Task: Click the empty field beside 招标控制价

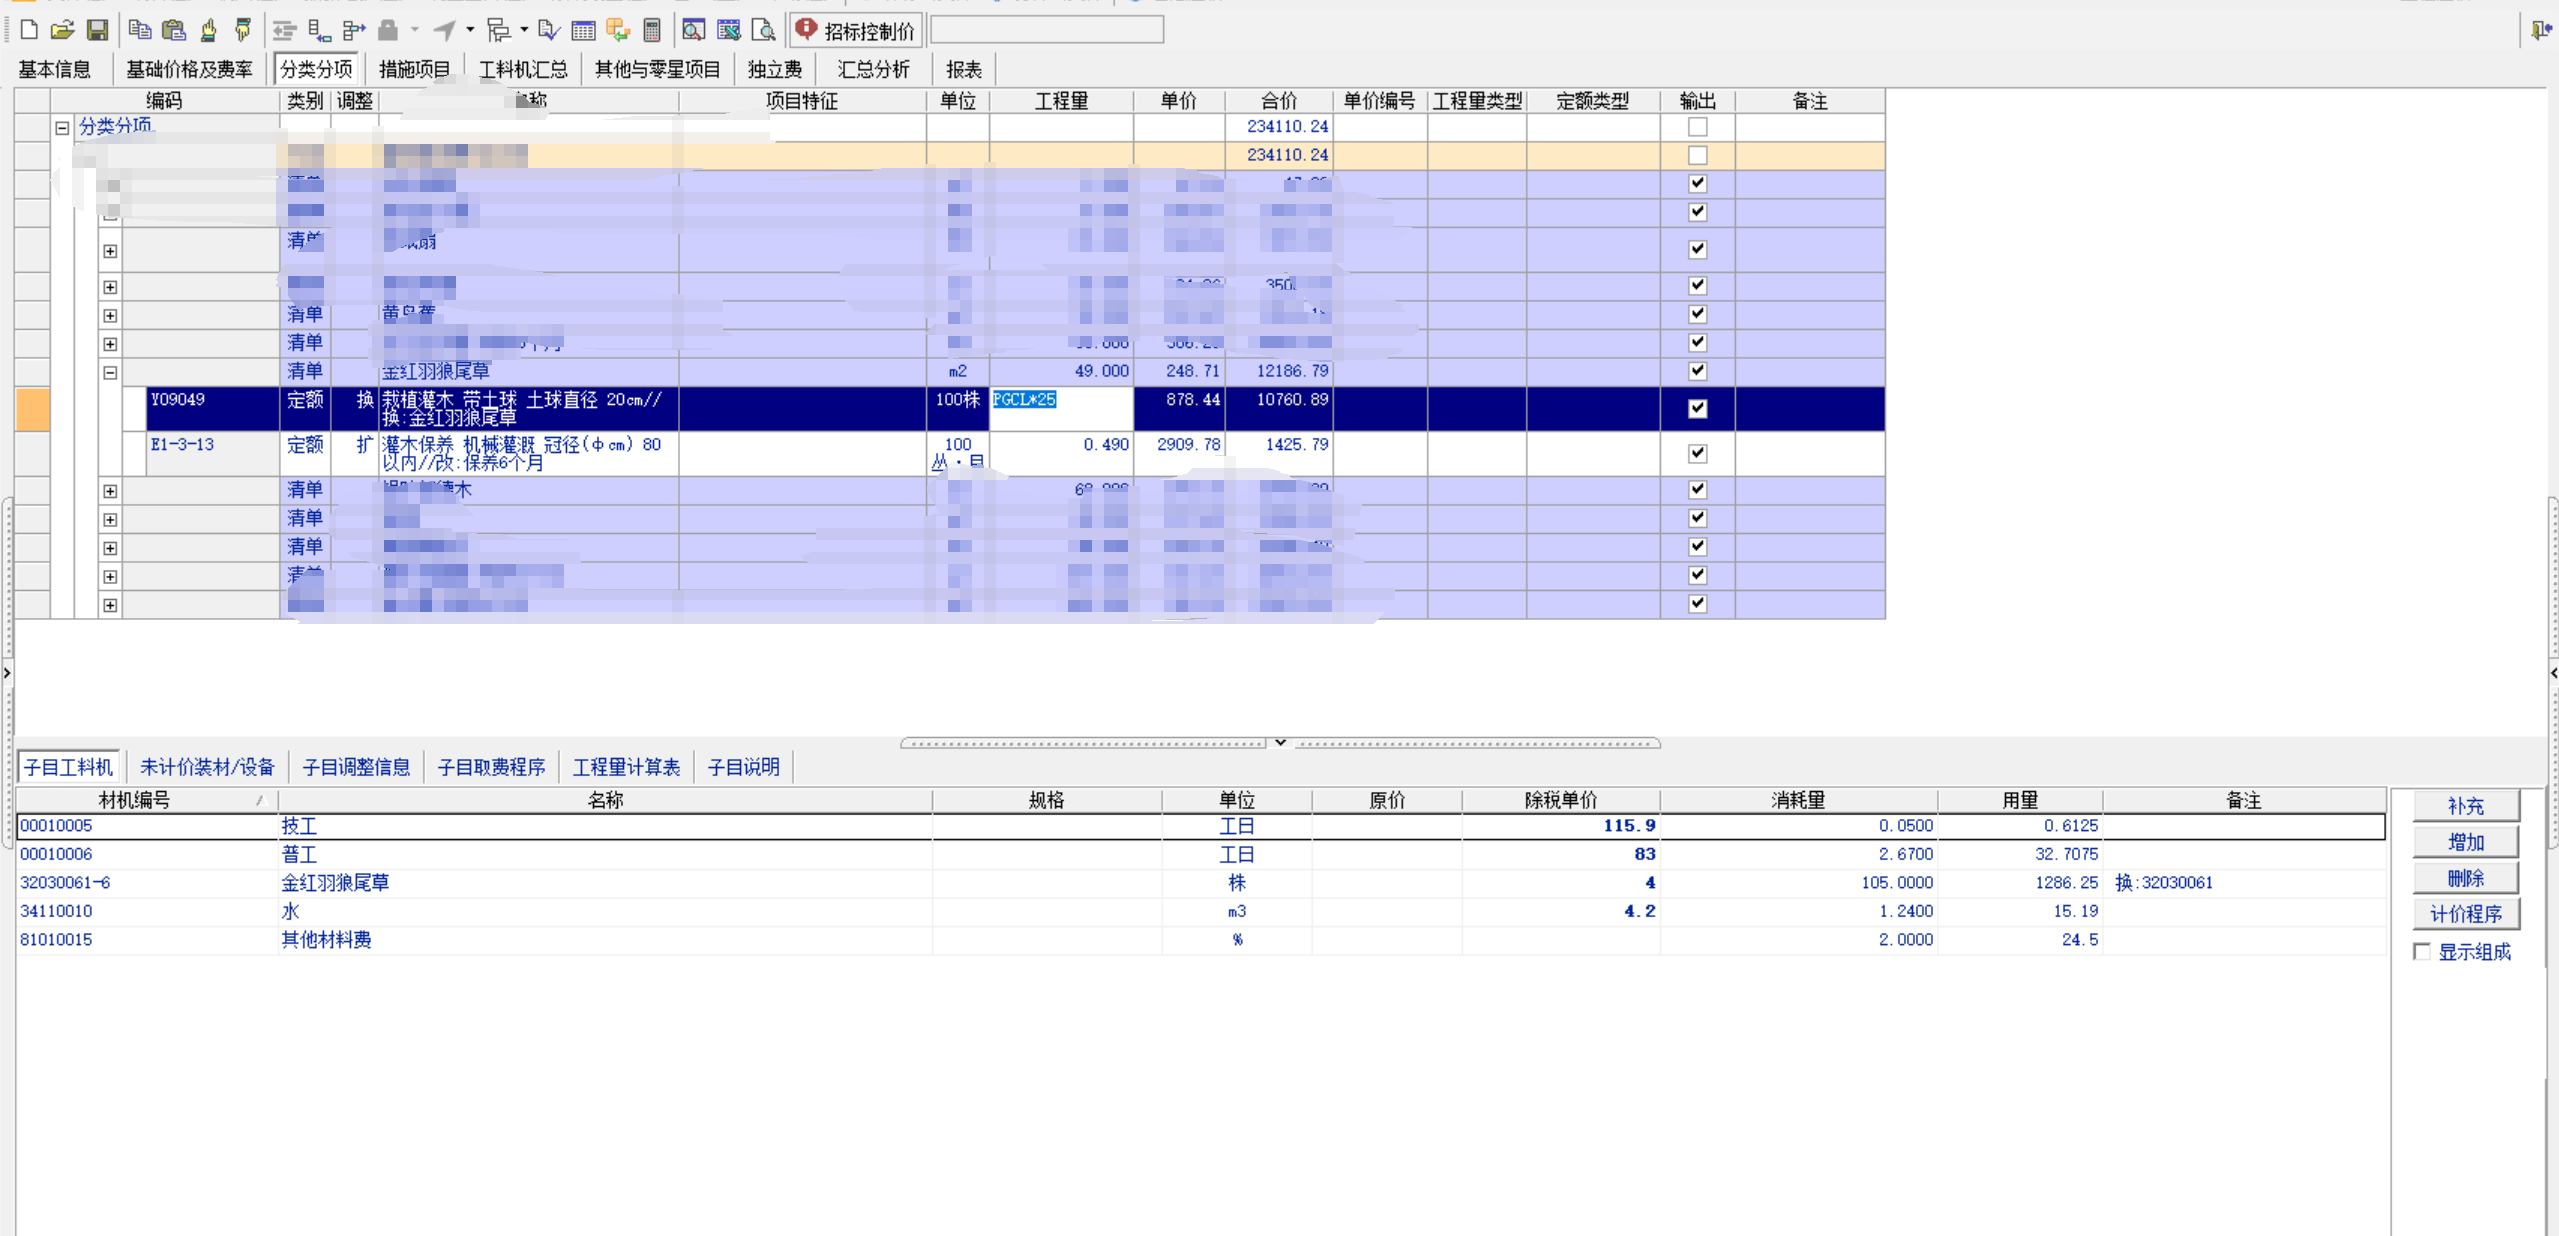Action: coord(1047,30)
